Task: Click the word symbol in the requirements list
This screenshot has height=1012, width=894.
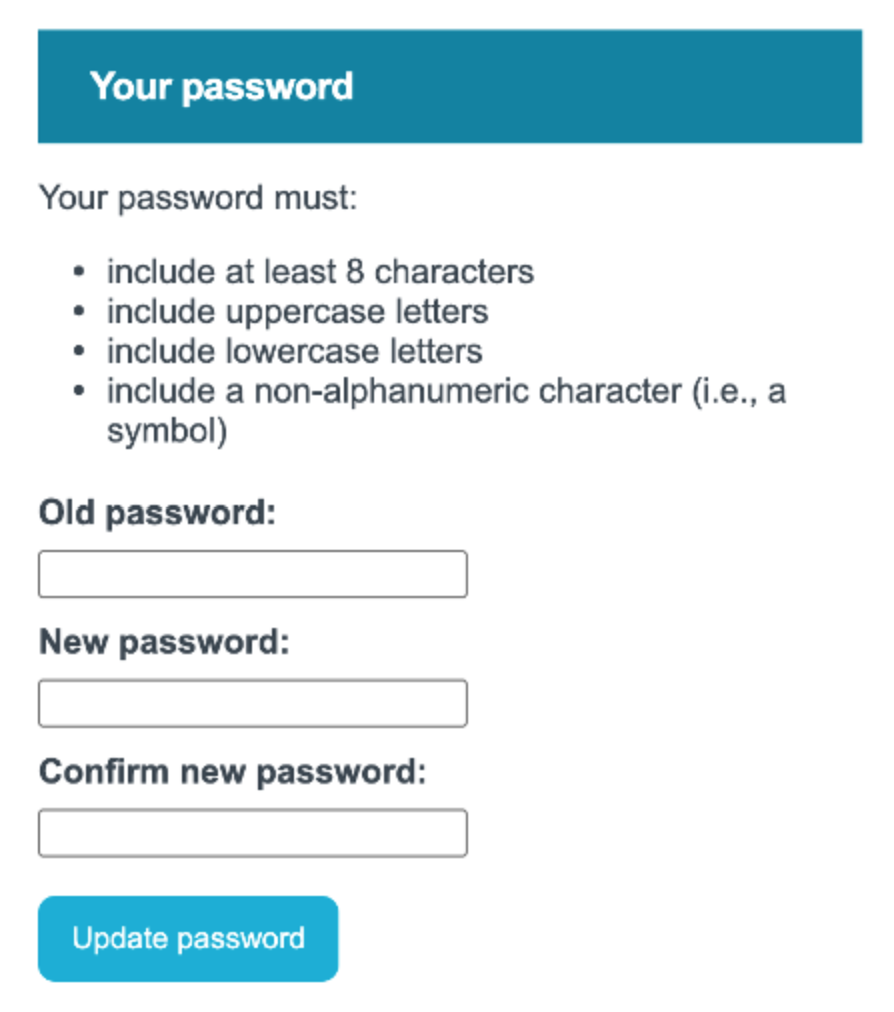Action: (165, 432)
